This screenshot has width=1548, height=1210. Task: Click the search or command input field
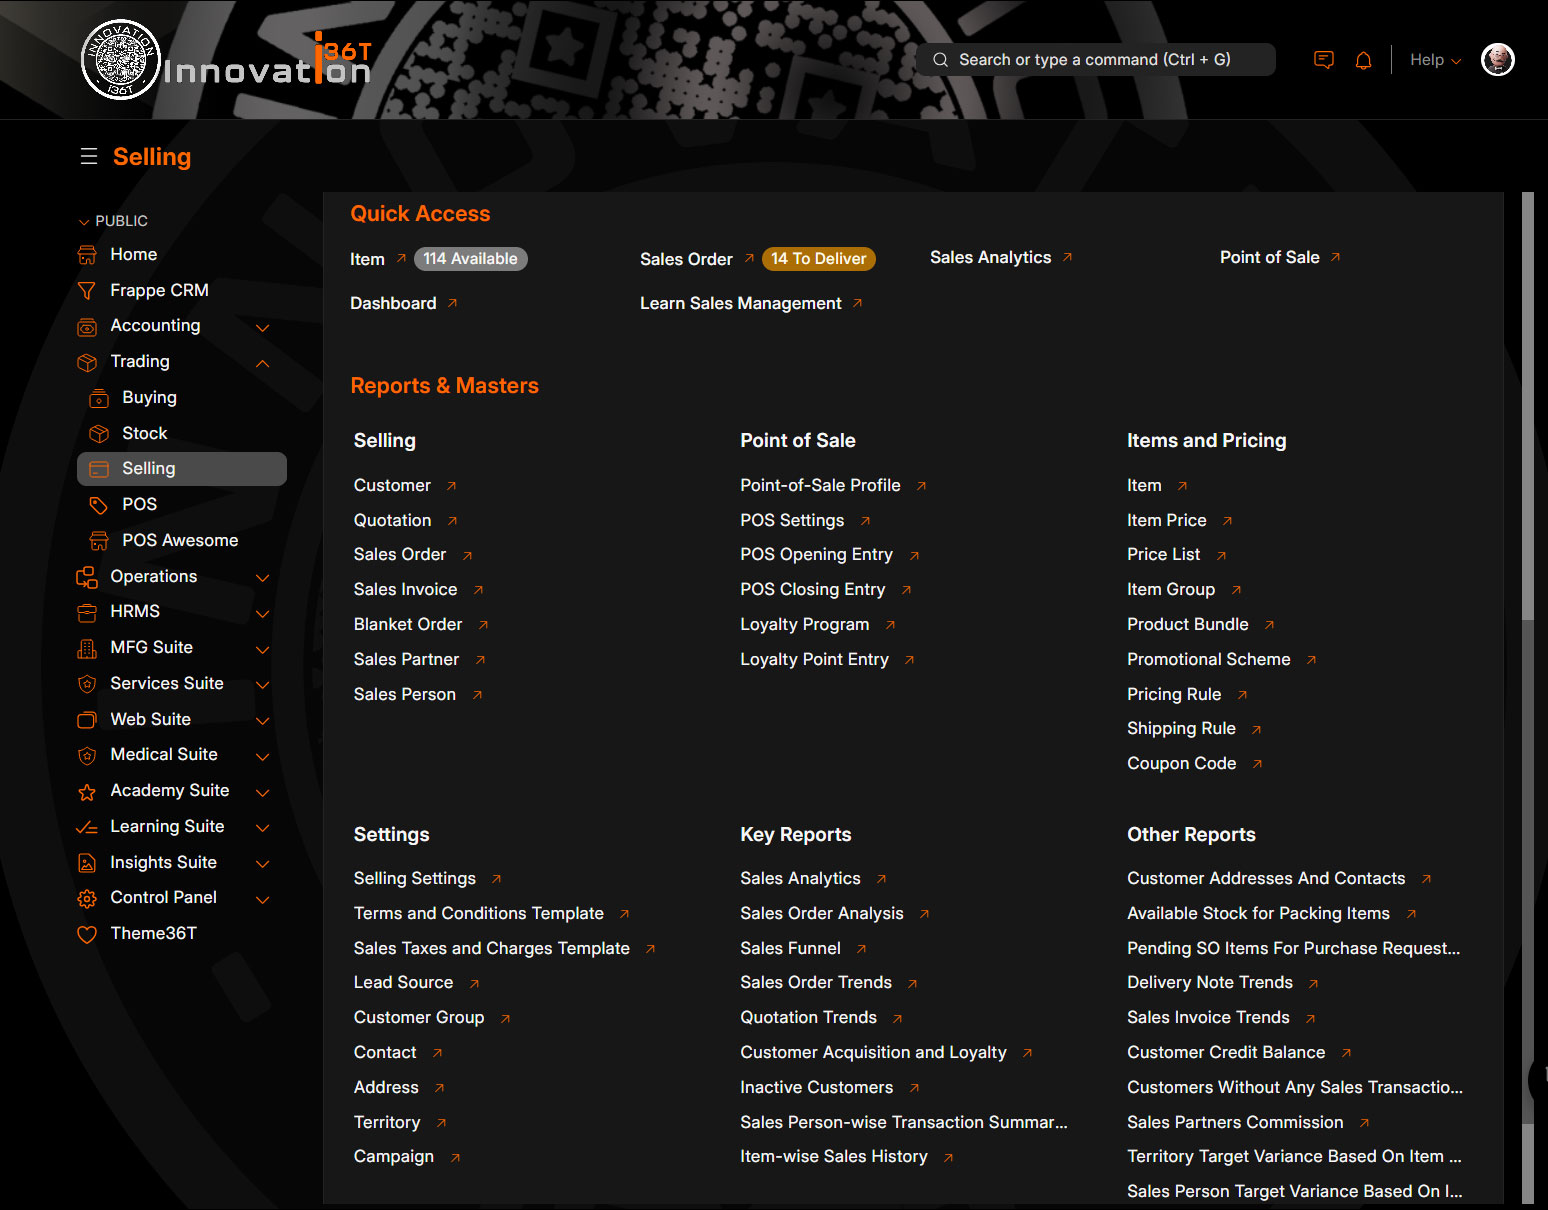[x=1095, y=60]
